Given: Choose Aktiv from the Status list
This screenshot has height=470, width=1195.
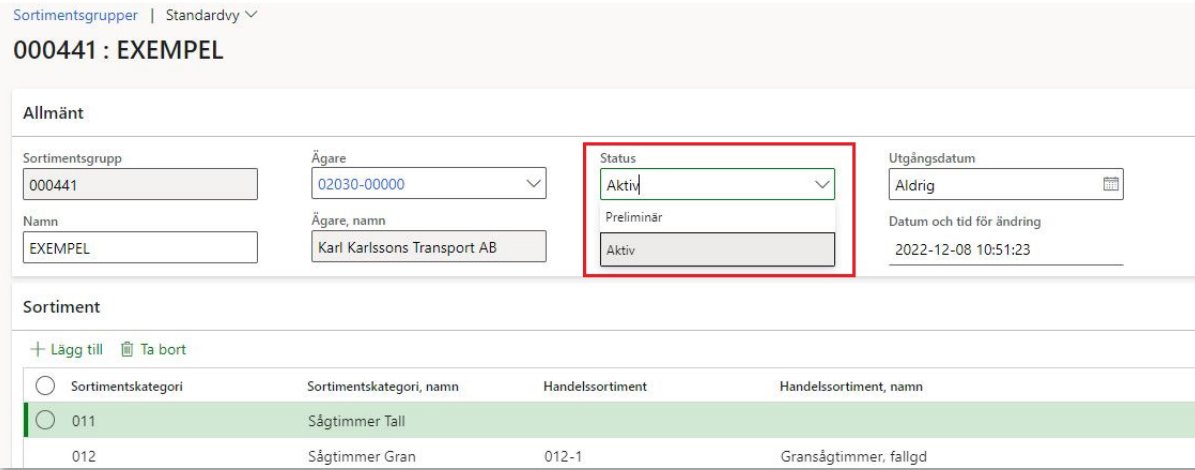Looking at the screenshot, I should (x=716, y=252).
